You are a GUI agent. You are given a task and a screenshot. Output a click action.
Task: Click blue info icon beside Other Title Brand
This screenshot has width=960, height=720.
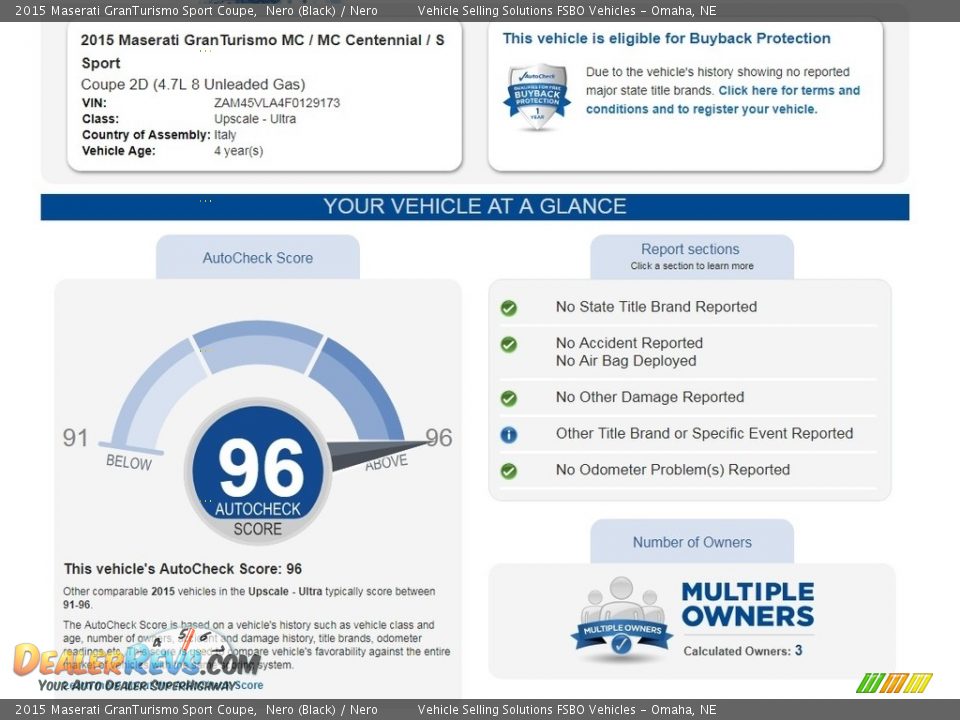509,435
